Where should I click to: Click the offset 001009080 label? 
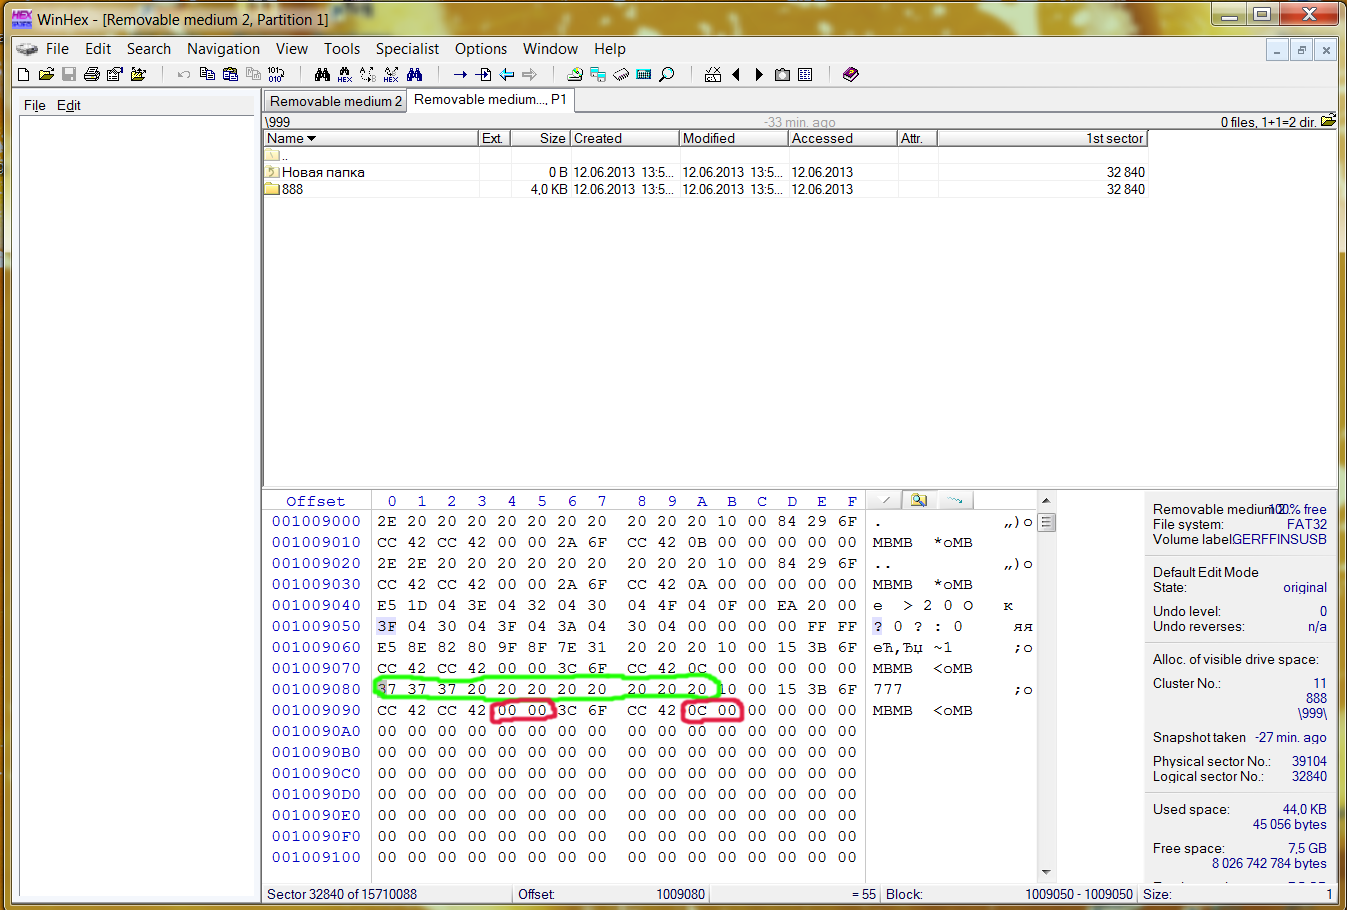point(316,689)
